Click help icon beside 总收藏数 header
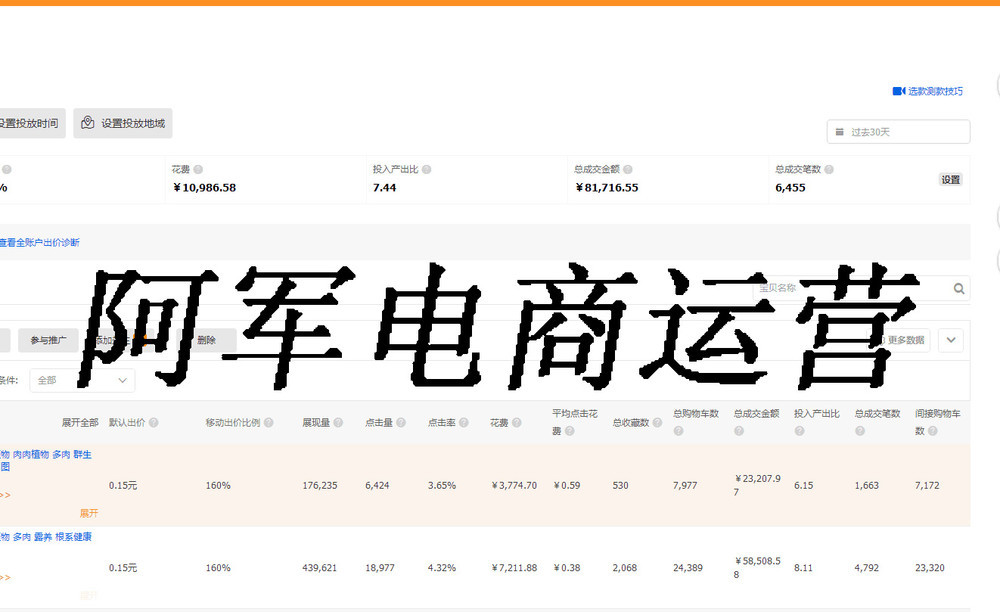This screenshot has height=612, width=1000. click(x=657, y=423)
